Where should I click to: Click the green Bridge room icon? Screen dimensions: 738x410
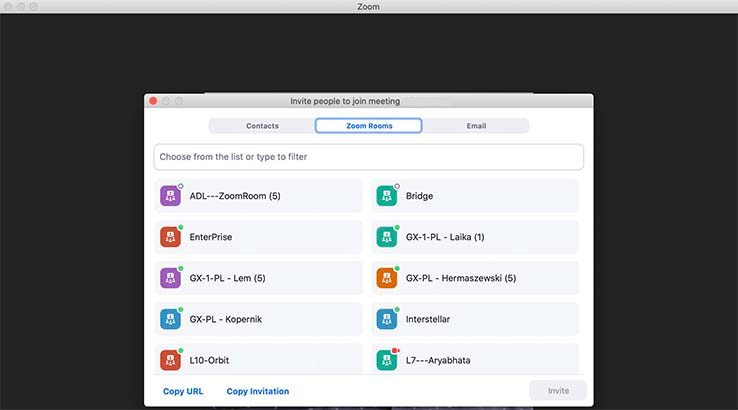tap(387, 196)
